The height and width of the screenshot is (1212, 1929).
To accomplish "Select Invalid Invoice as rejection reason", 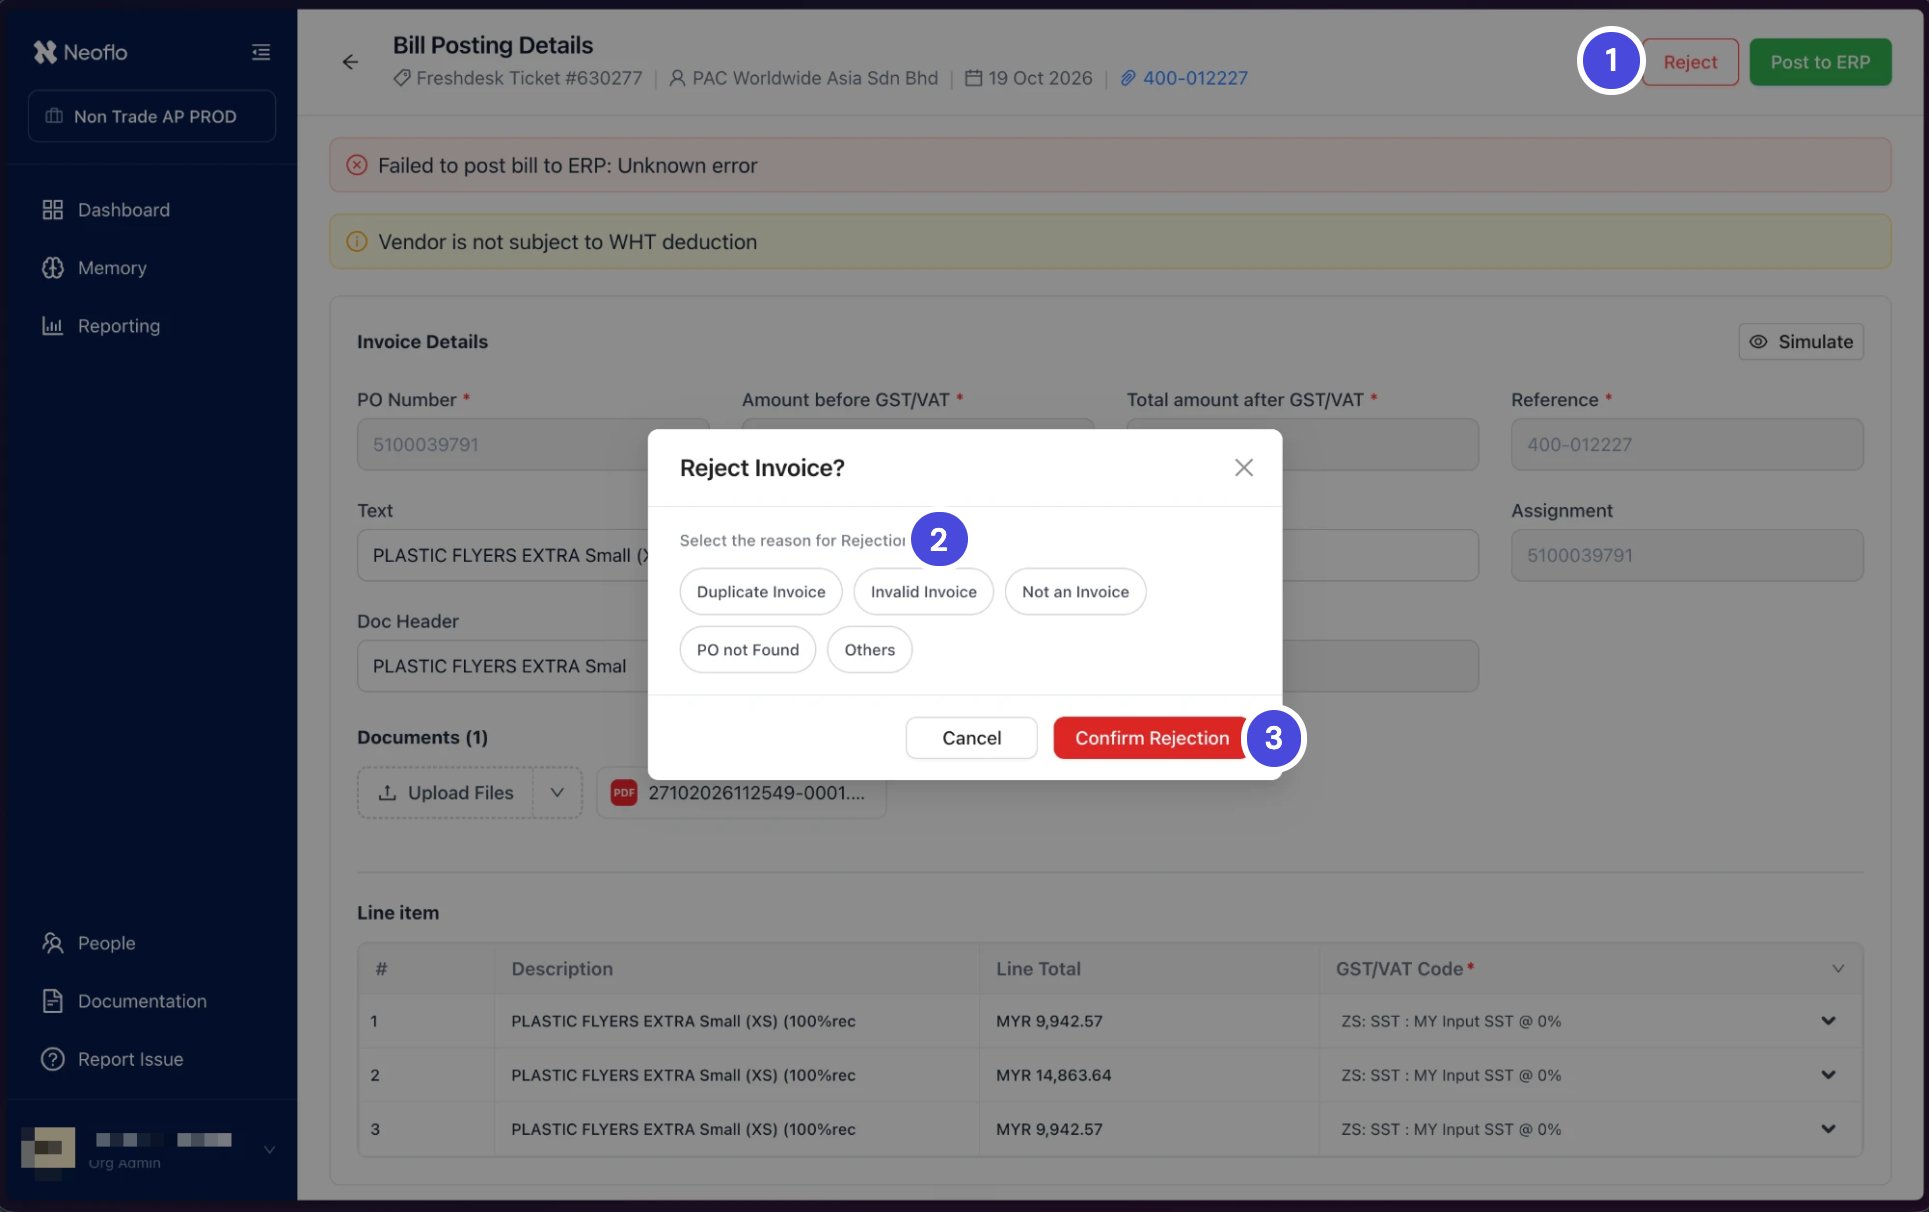I will [x=923, y=592].
